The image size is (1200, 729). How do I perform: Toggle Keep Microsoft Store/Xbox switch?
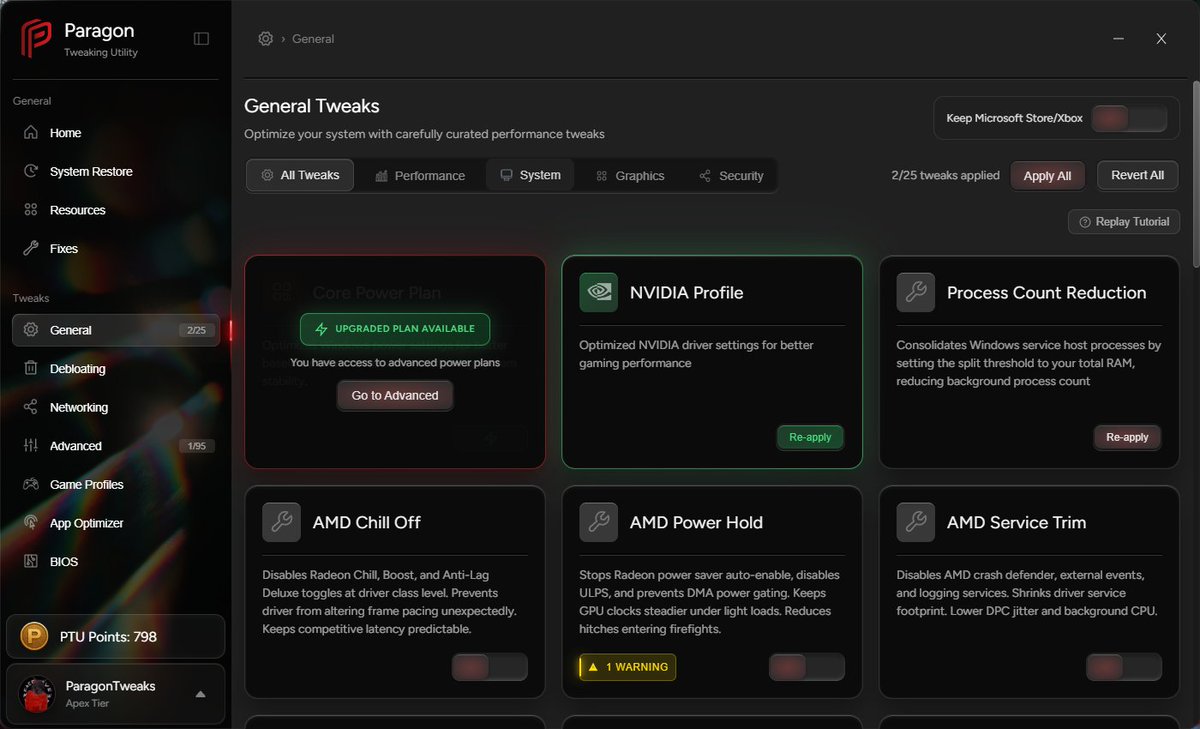pyautogui.click(x=1129, y=118)
